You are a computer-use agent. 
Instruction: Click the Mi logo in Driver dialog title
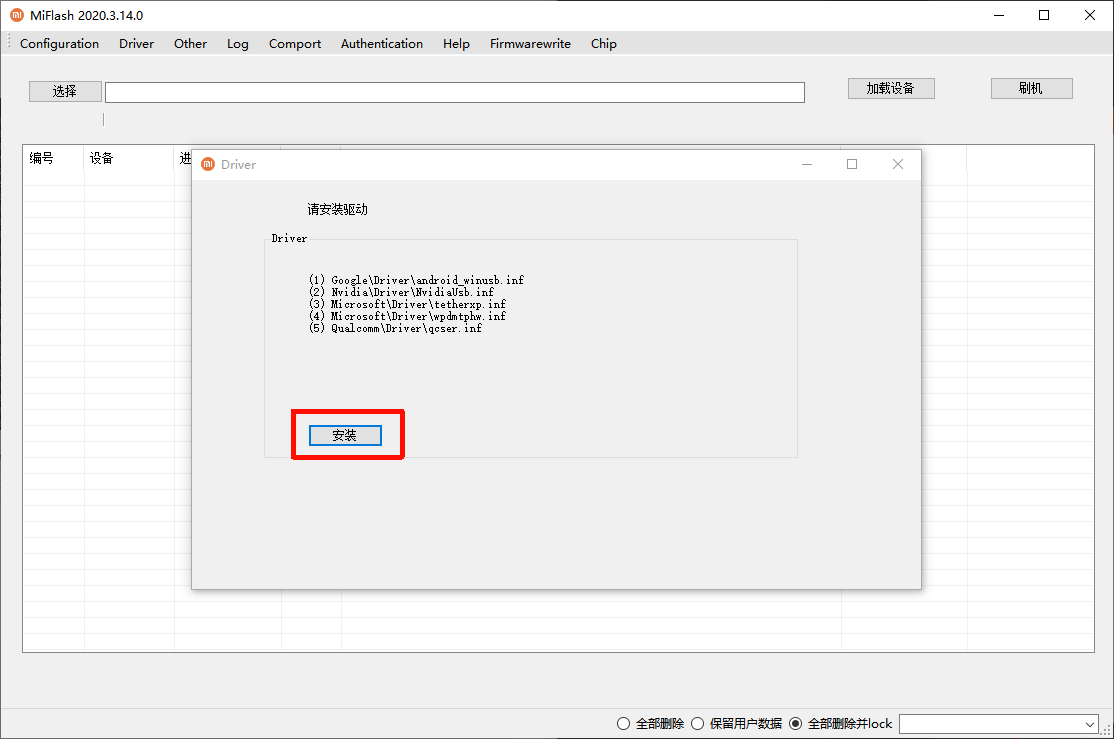tap(208, 165)
